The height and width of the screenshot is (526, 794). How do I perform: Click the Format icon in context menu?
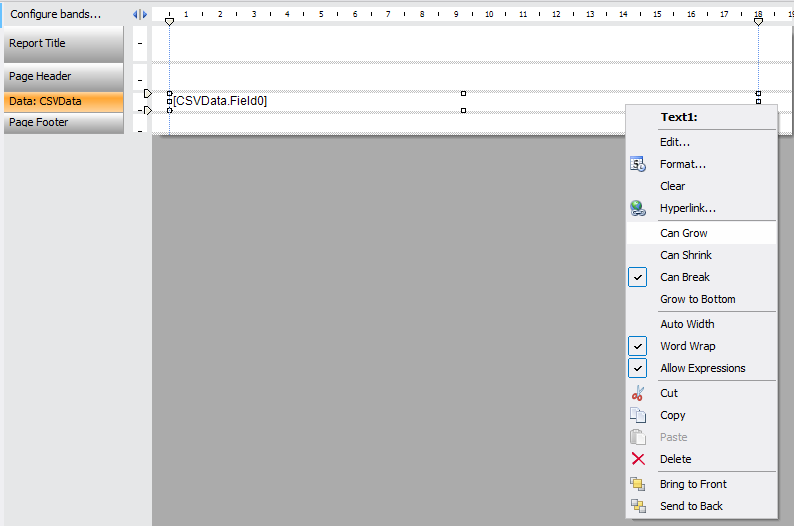pyautogui.click(x=638, y=164)
